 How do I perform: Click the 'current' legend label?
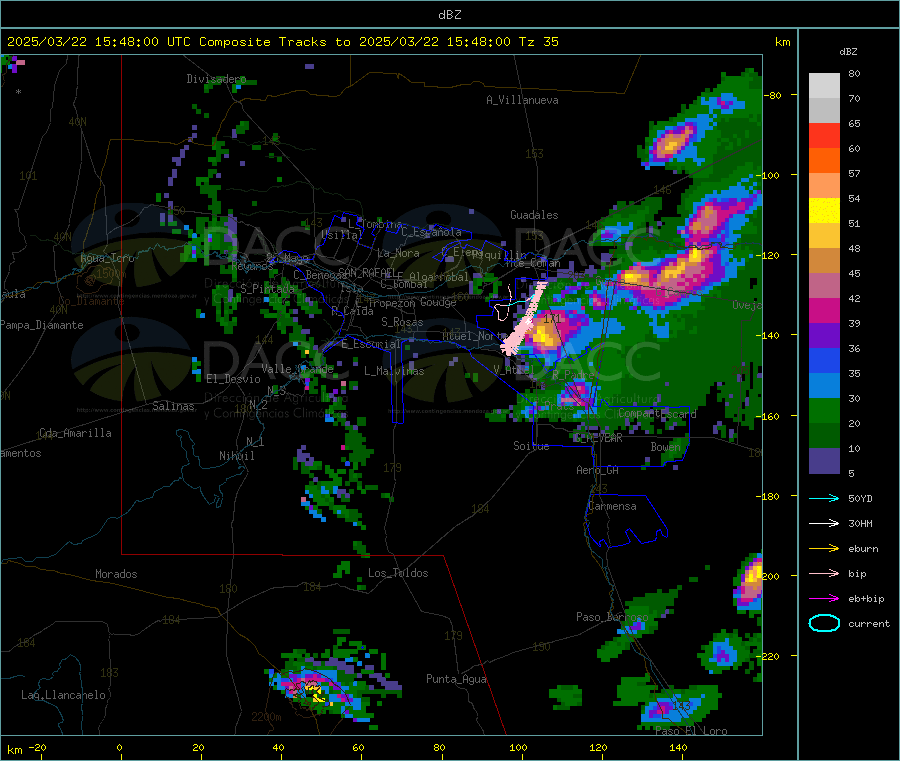[869, 624]
